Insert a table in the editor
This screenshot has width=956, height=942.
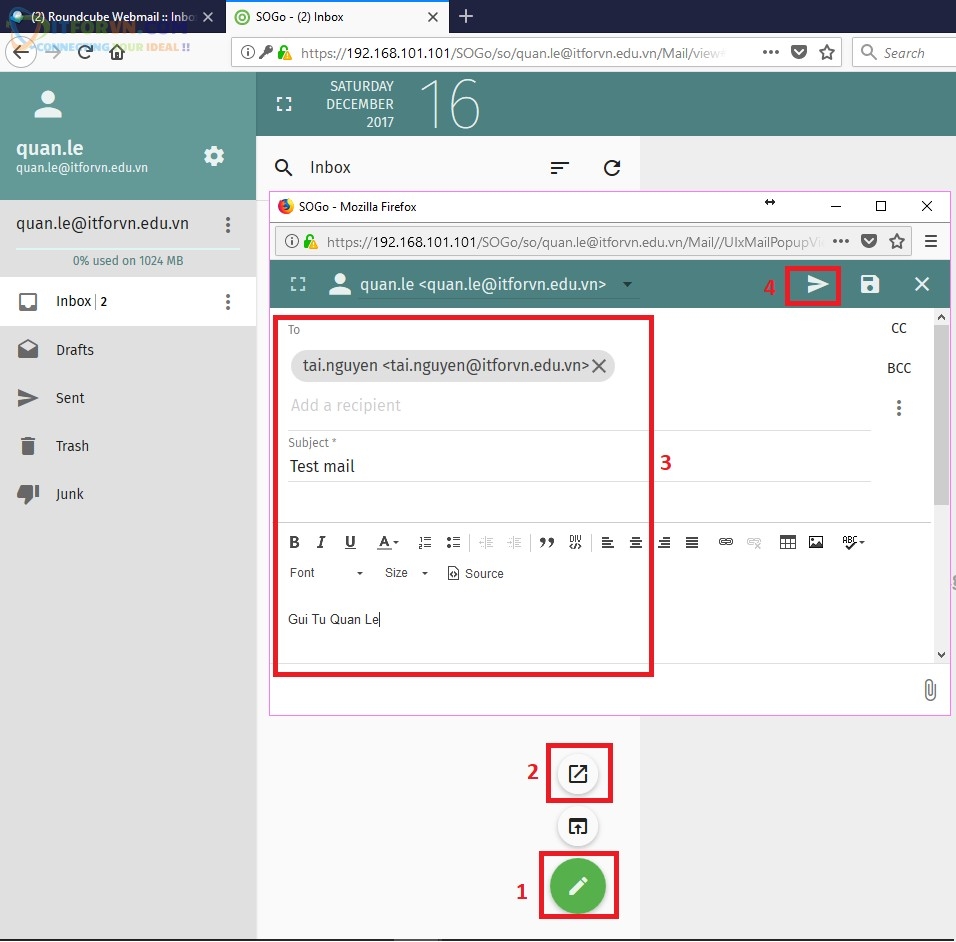tap(788, 542)
